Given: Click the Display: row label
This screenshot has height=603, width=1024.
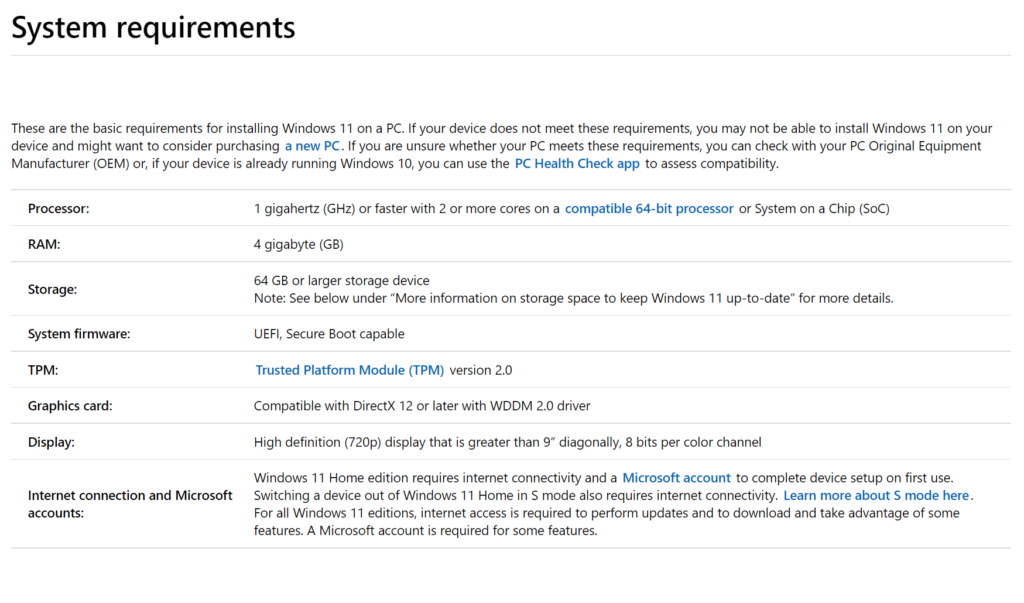Looking at the screenshot, I should (51, 442).
